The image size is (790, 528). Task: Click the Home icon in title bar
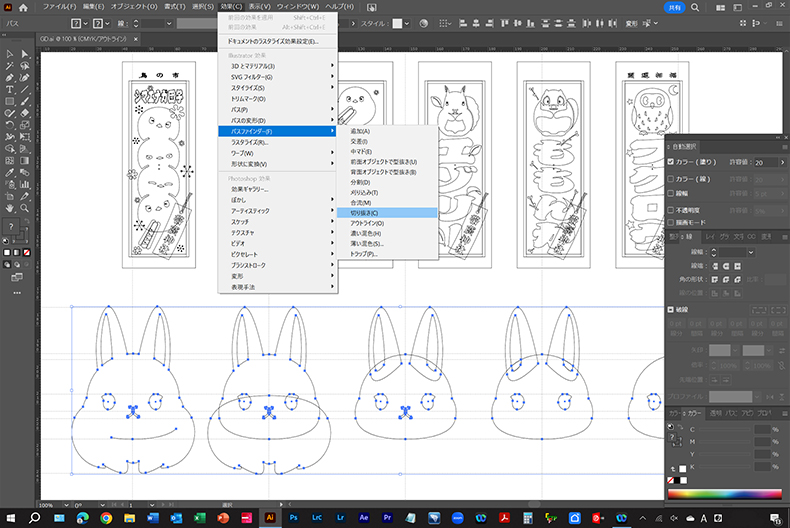(x=23, y=8)
